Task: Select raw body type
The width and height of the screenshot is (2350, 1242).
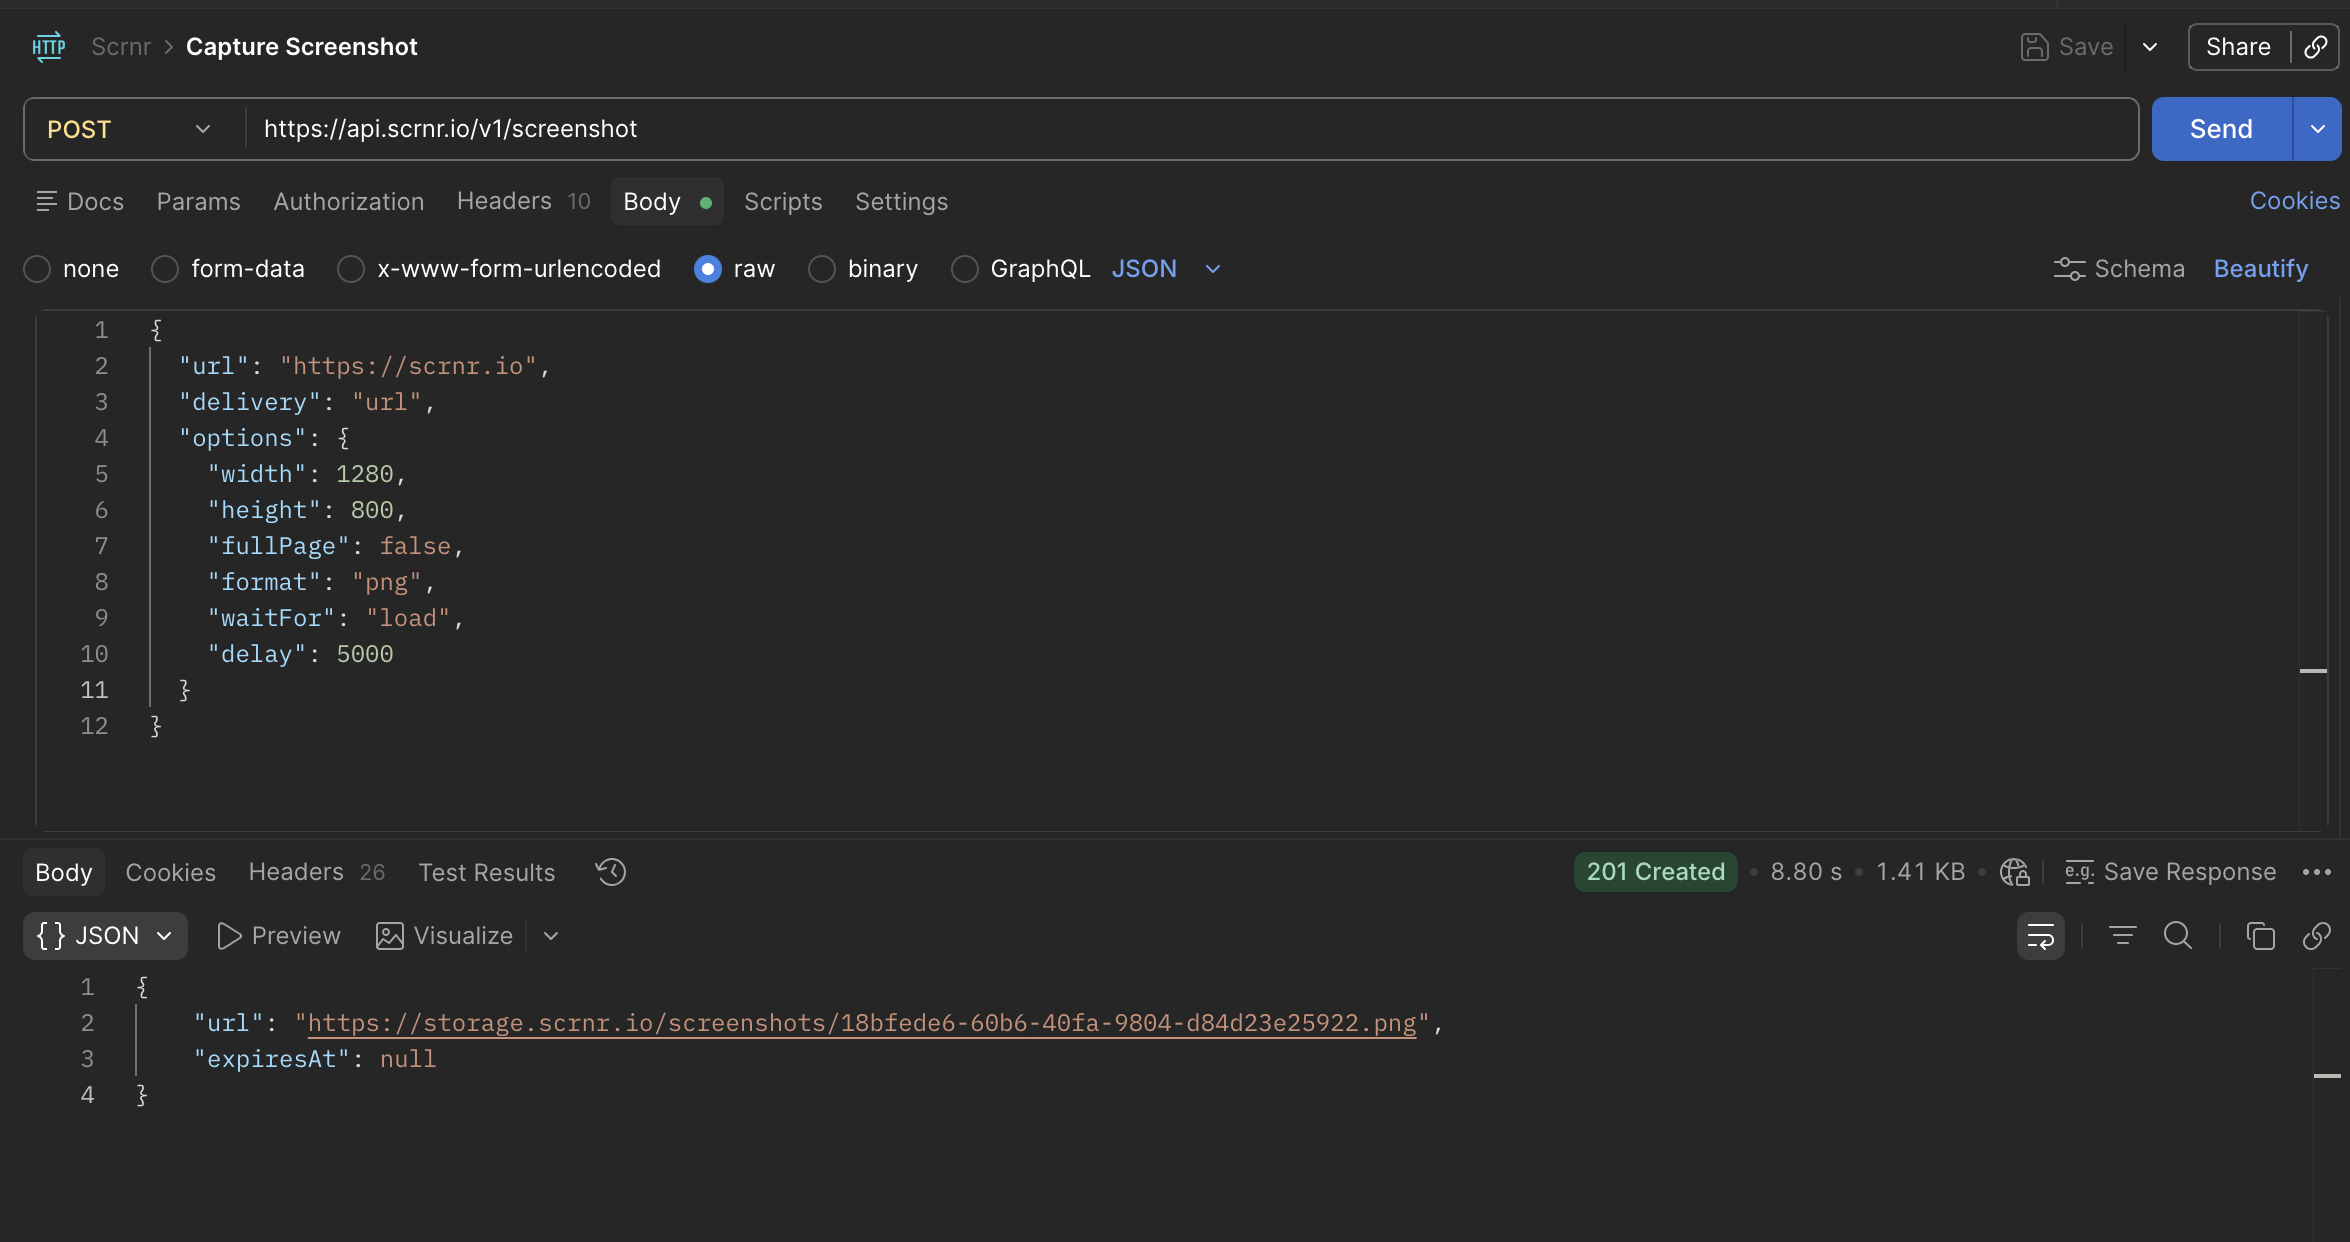Action: tap(708, 269)
